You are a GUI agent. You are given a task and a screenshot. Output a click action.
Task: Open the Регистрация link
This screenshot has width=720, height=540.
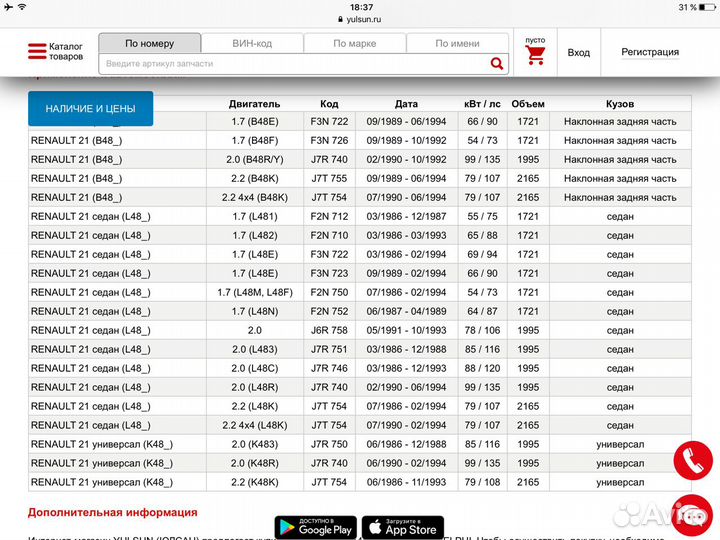(650, 52)
